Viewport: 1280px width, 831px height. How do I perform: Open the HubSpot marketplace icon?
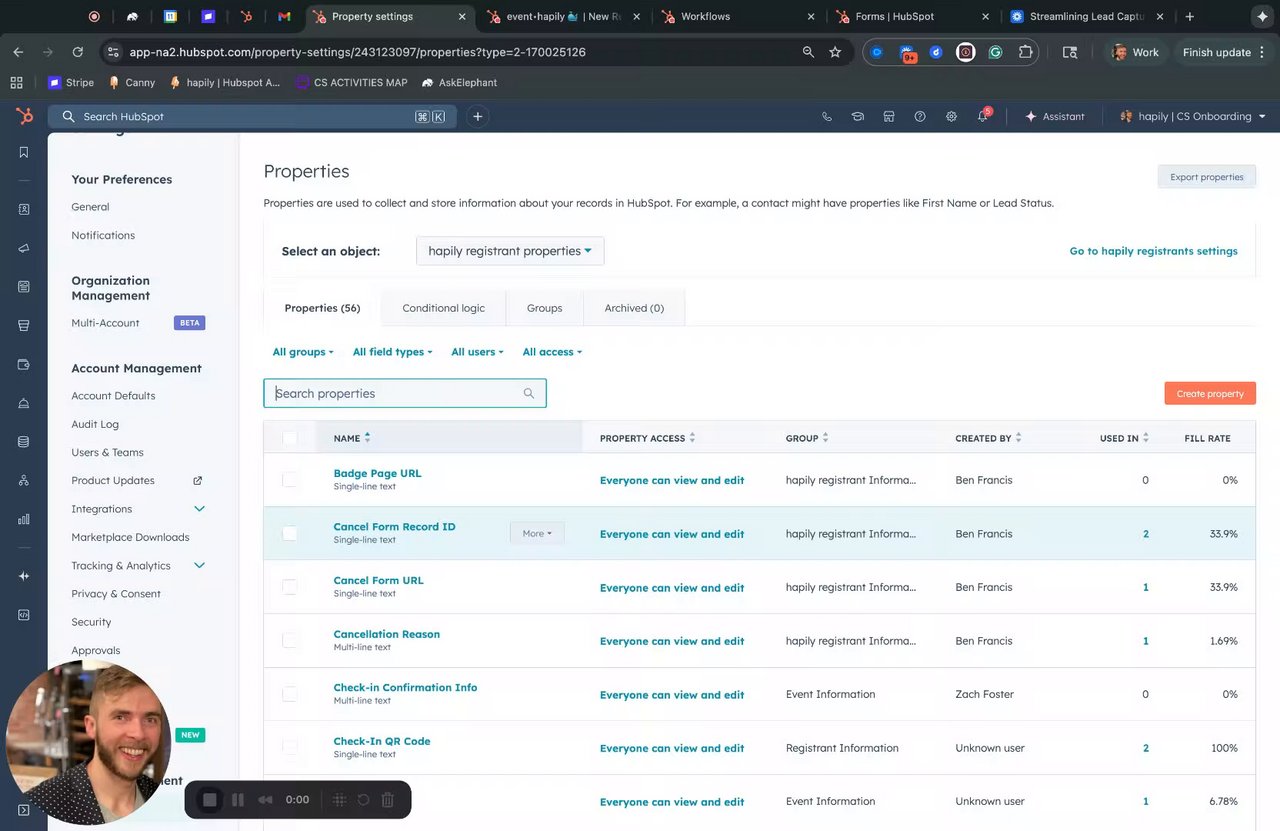(x=889, y=116)
